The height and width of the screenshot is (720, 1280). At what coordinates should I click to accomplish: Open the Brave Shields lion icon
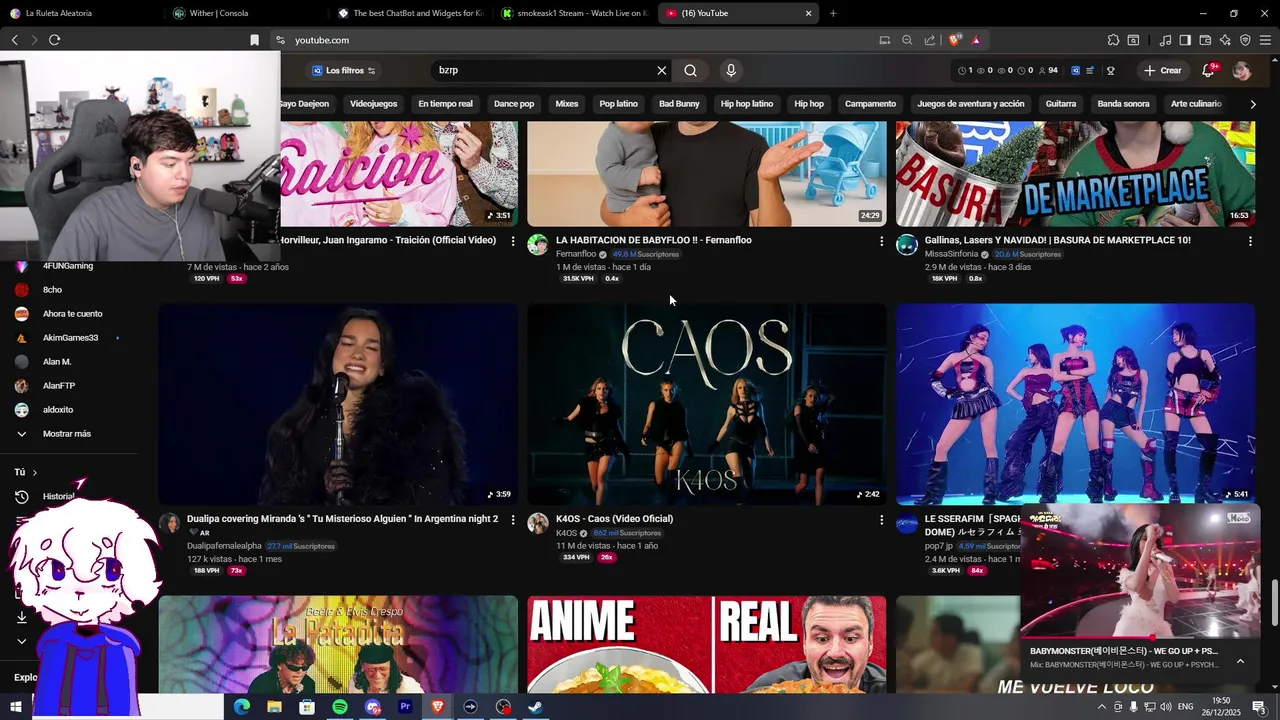955,40
